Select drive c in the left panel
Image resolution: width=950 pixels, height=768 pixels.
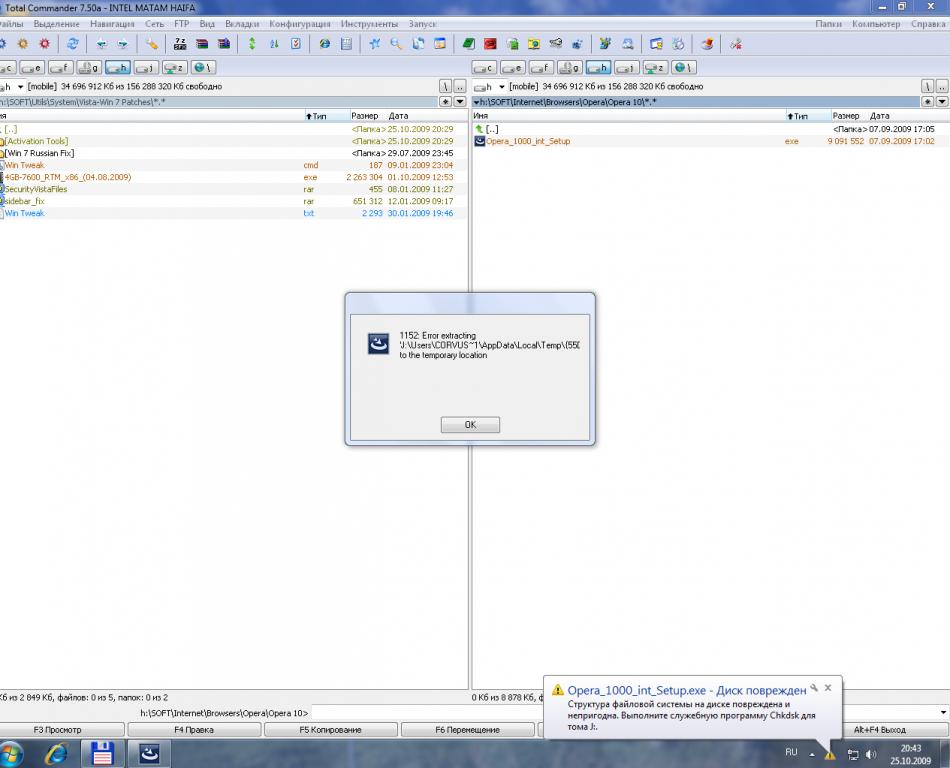tap(7, 68)
